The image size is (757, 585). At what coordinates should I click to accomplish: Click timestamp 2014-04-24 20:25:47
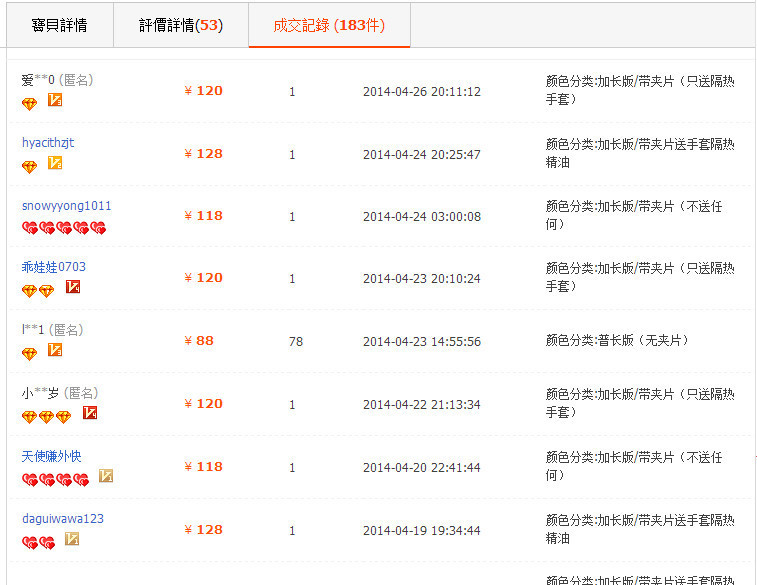tap(422, 154)
